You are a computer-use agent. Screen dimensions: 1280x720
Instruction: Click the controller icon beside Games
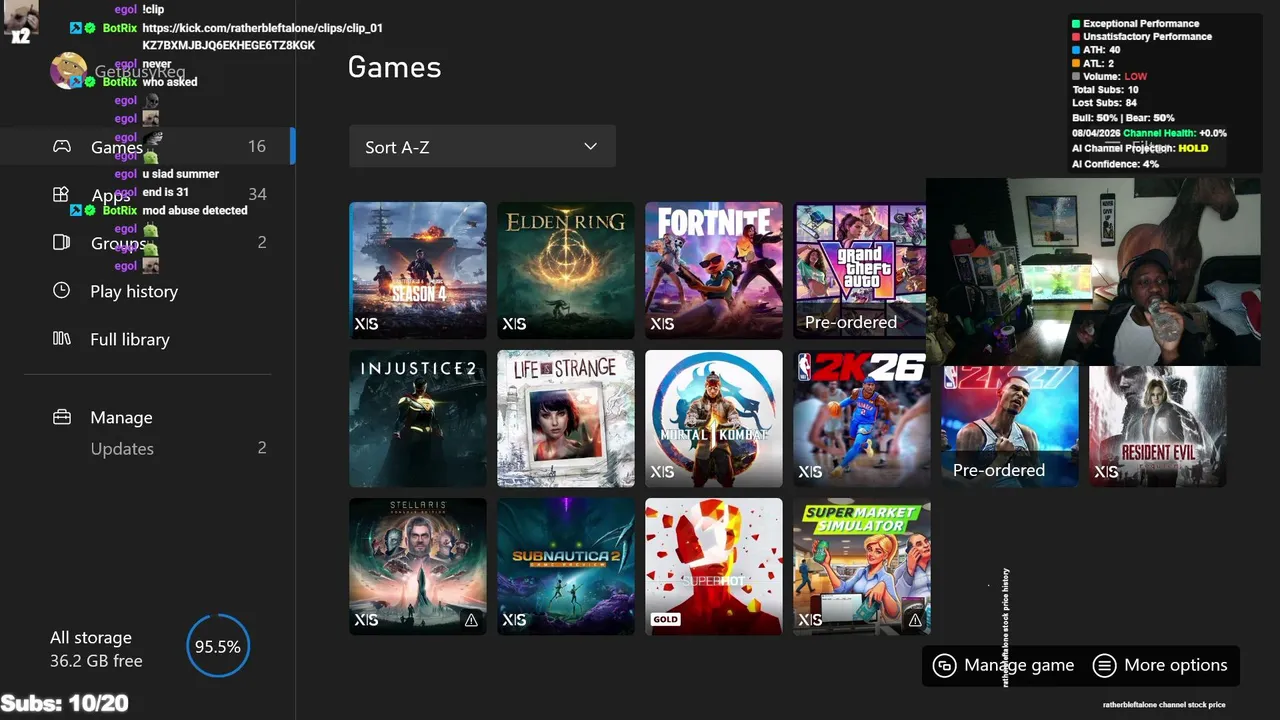62,146
